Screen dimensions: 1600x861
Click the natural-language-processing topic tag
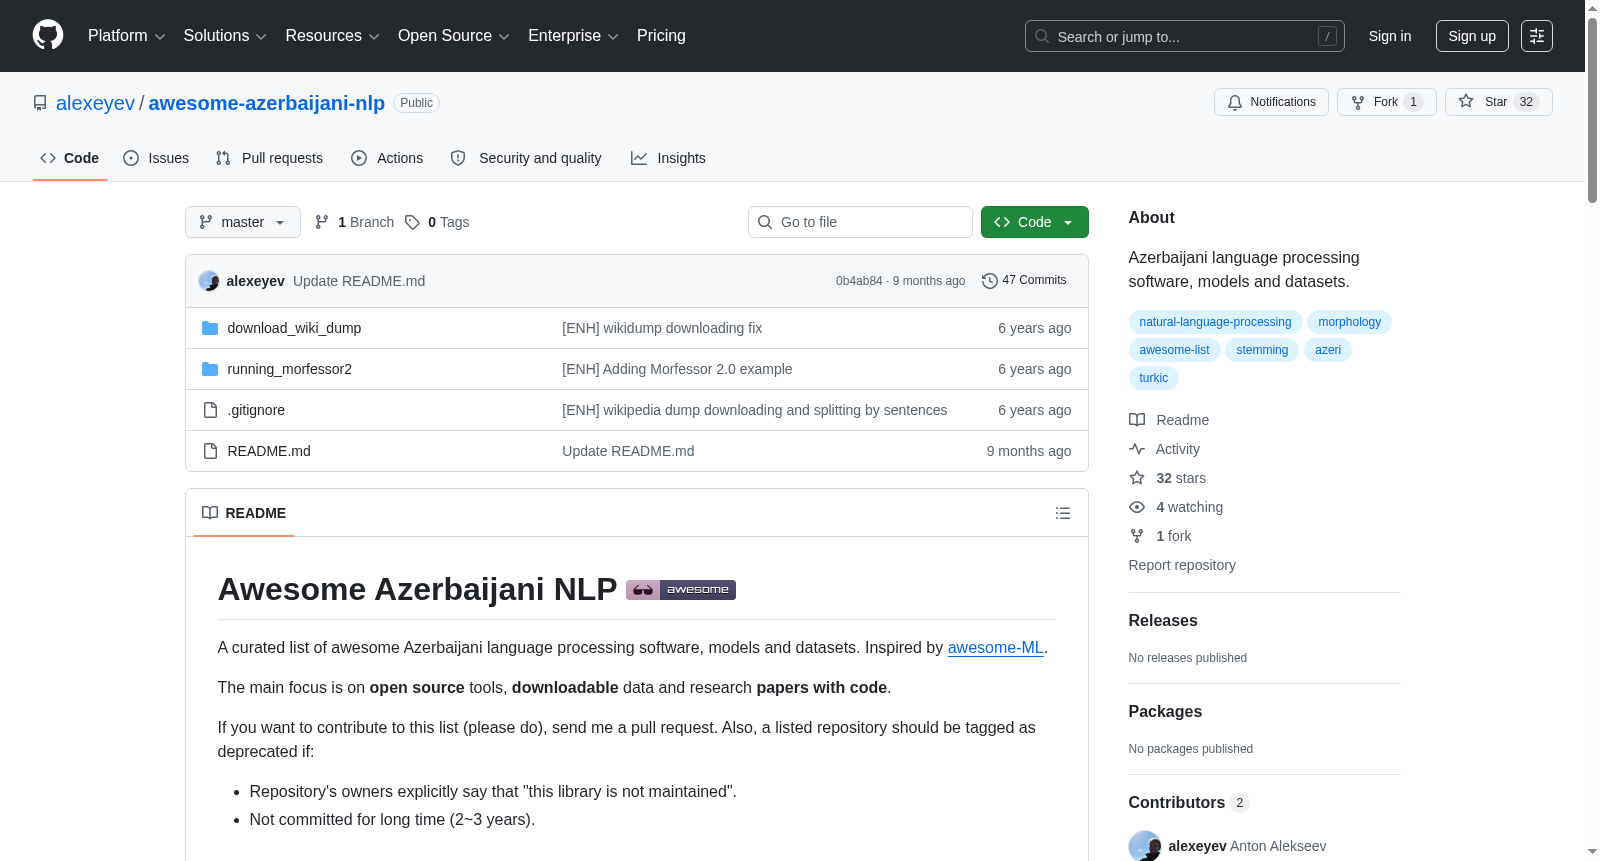[x=1215, y=322]
